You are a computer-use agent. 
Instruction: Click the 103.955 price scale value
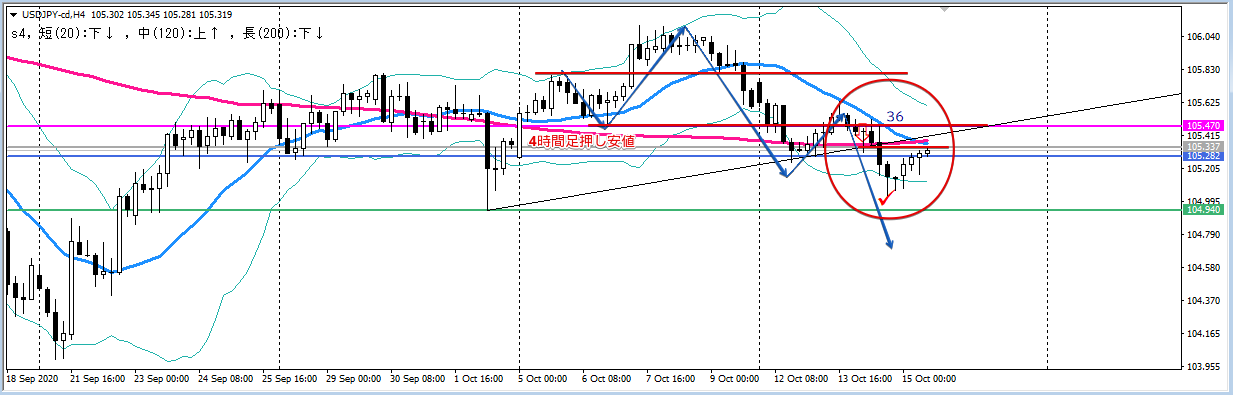pyautogui.click(x=1203, y=367)
